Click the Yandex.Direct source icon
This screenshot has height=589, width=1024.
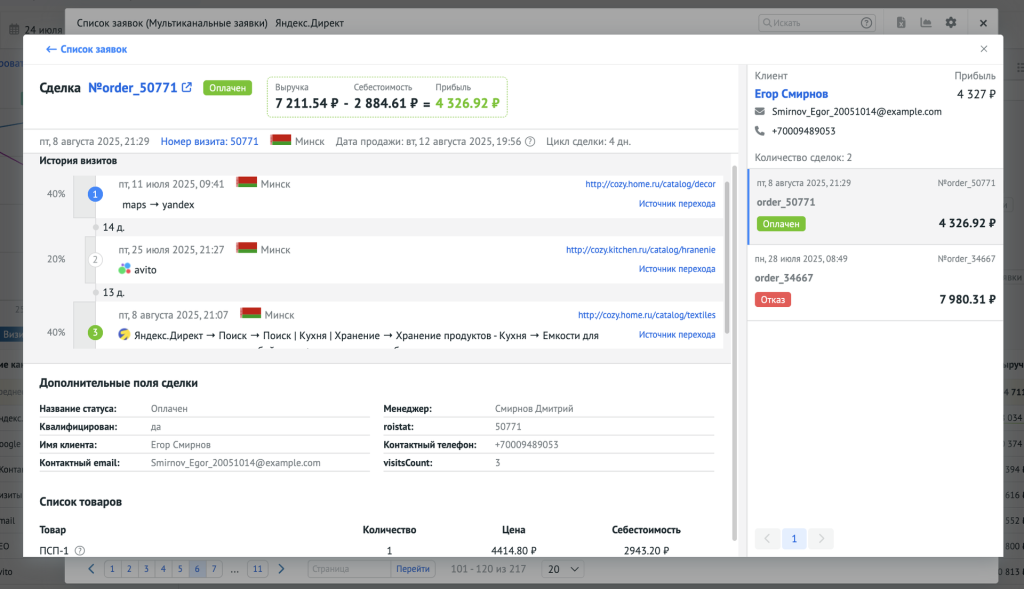pos(124,335)
